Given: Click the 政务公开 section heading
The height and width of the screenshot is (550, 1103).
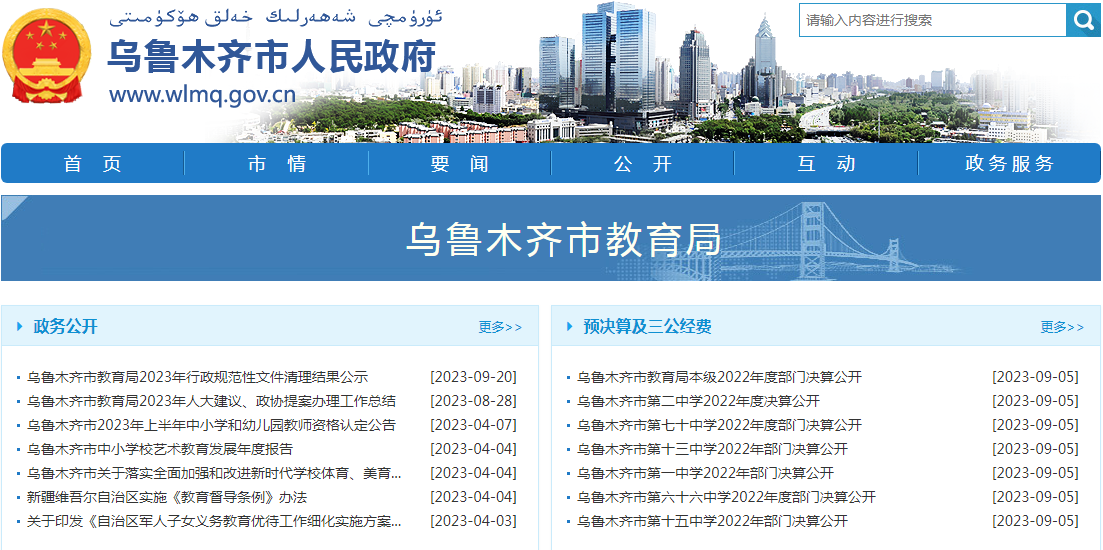Looking at the screenshot, I should (x=65, y=326).
